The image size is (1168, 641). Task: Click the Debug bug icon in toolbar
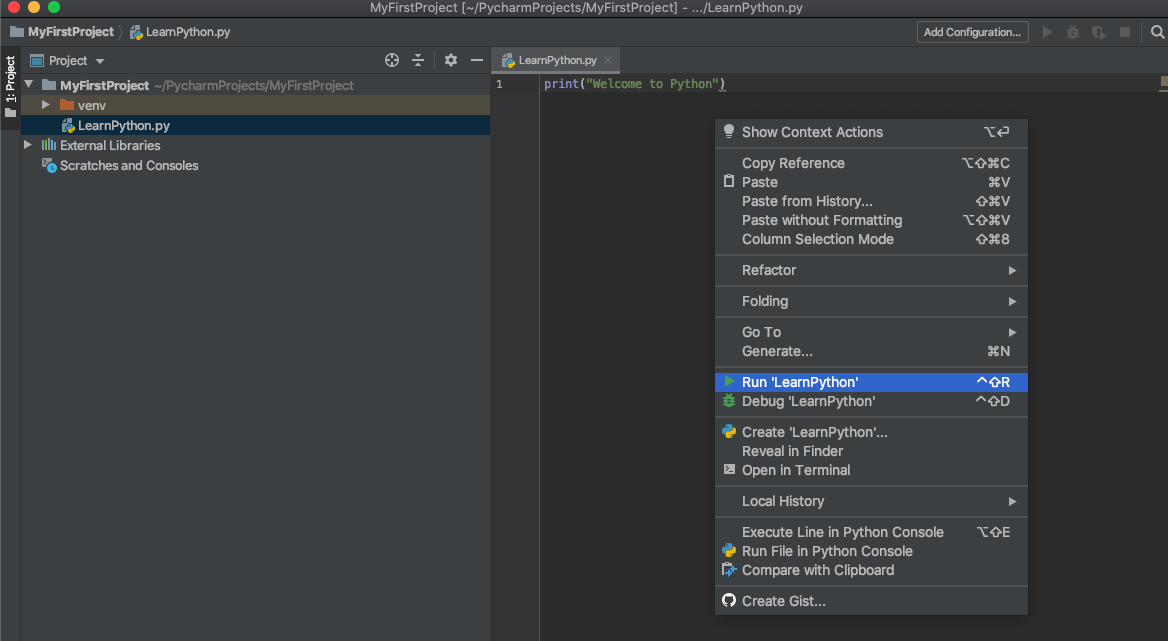[x=1073, y=32]
